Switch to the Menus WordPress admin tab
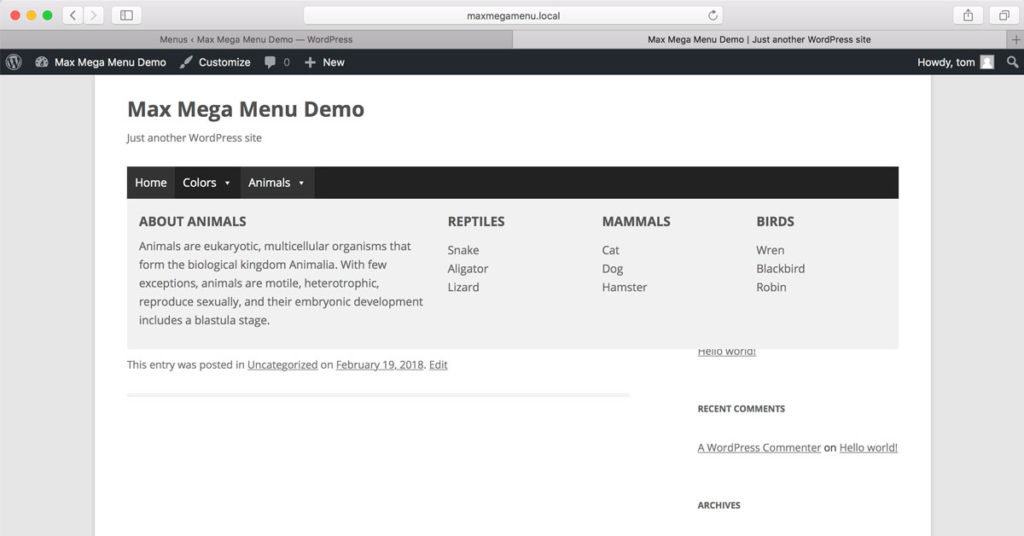This screenshot has width=1024, height=536. 256,39
